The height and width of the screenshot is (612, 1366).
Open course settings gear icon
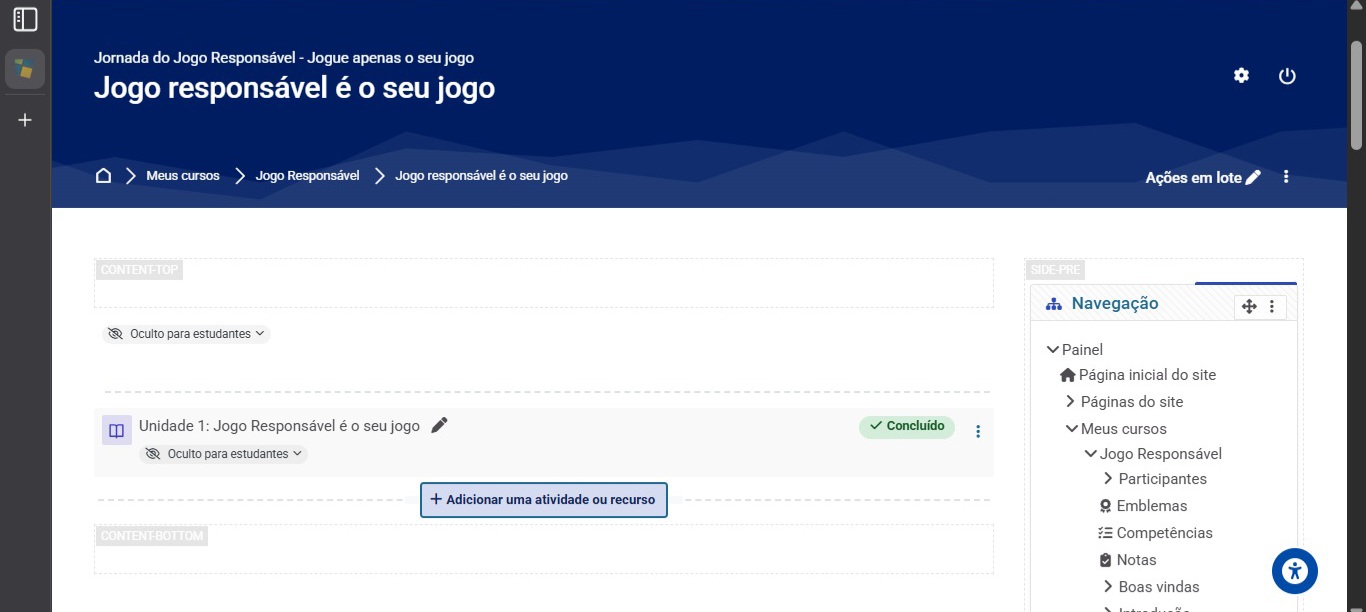[1241, 76]
